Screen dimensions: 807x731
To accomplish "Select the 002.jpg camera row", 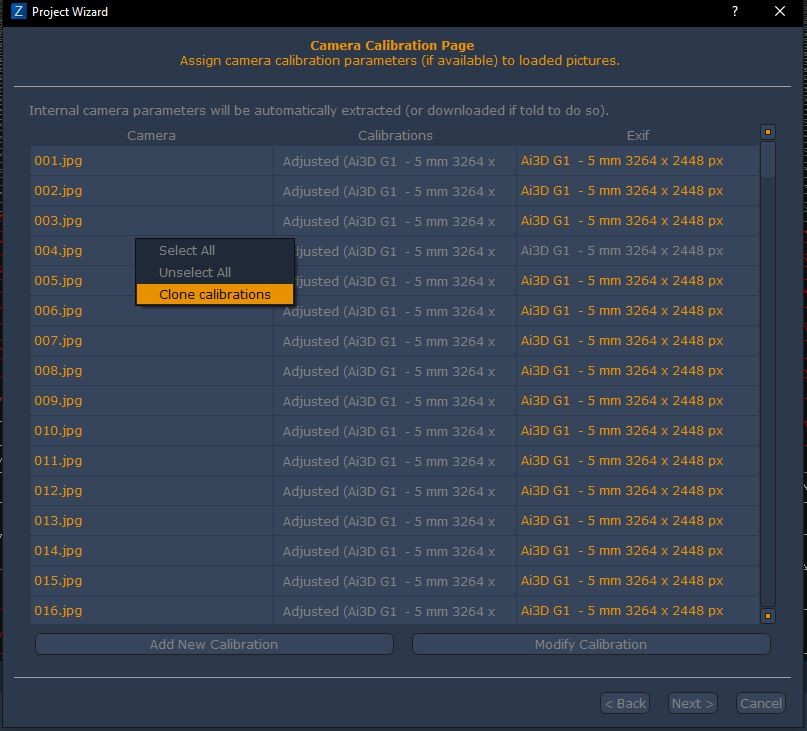I will click(151, 191).
